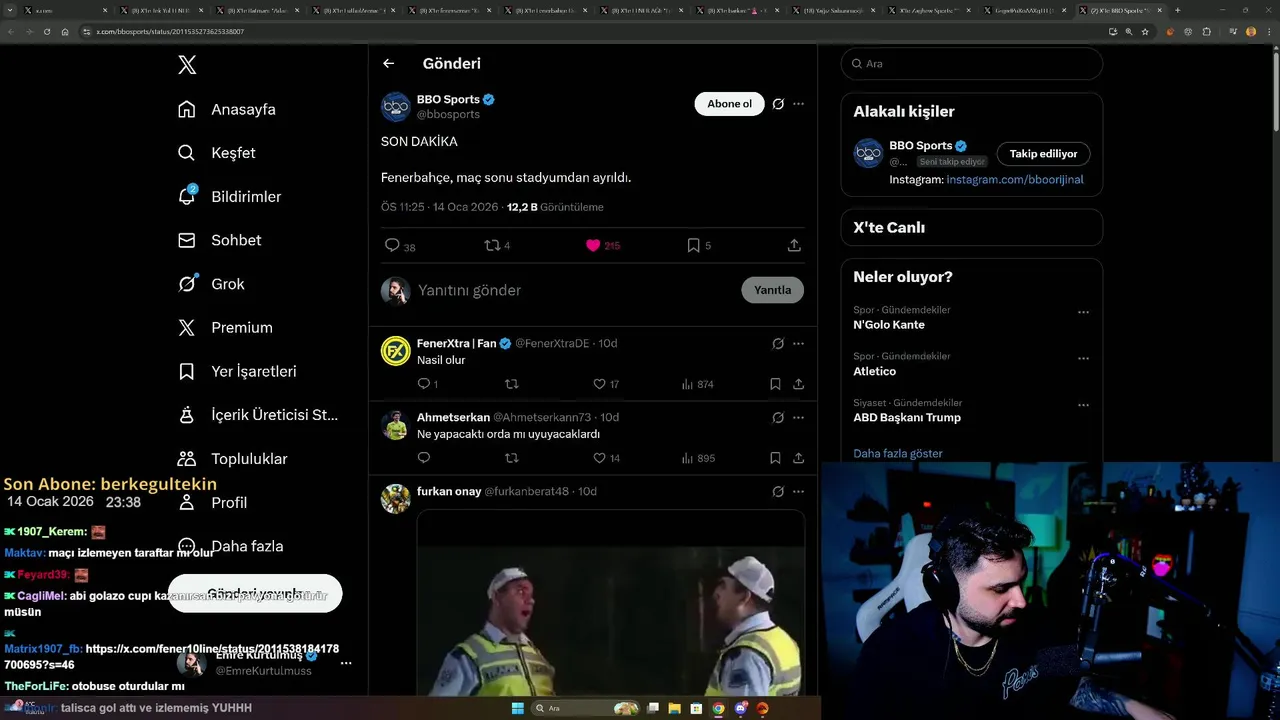The image size is (1280, 720).
Task: Click the back arrow beside Gönderi
Action: click(x=389, y=63)
